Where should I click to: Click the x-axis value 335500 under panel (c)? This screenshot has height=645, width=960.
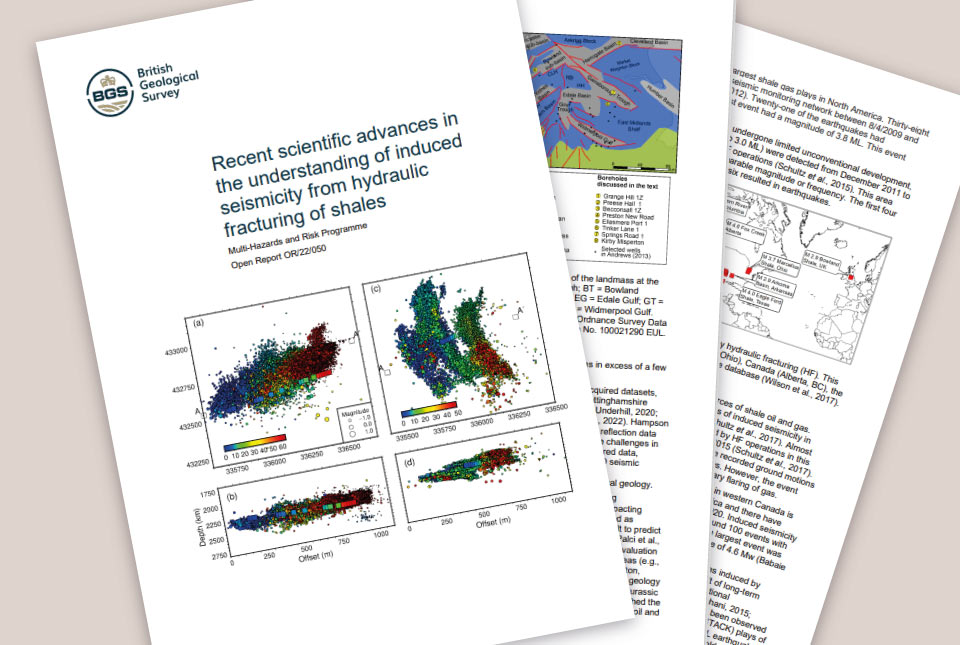click(x=407, y=436)
